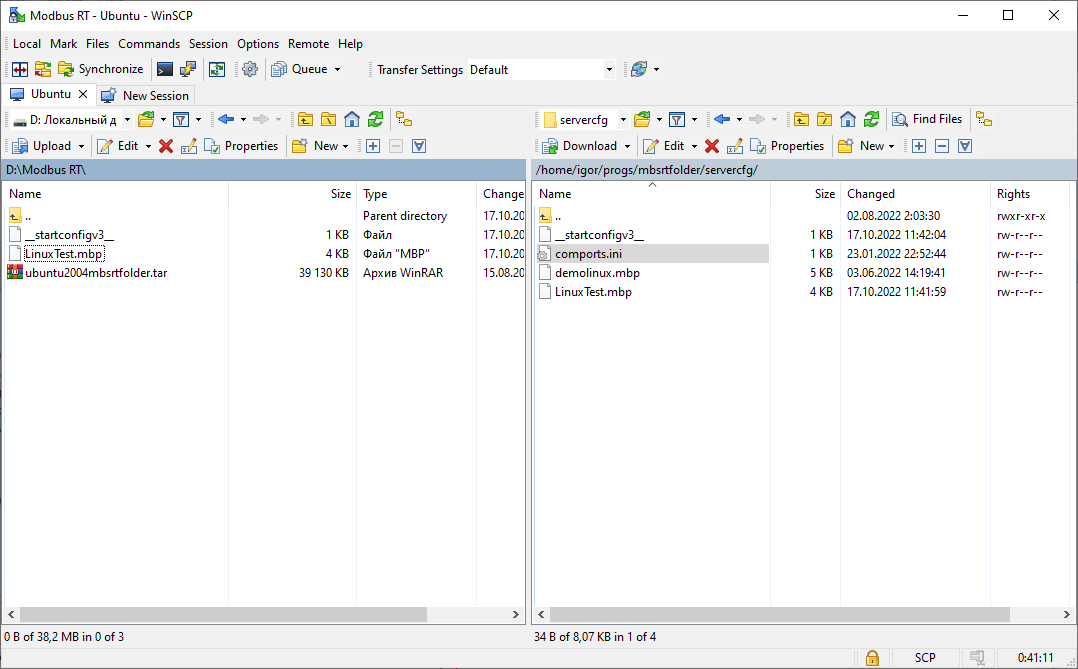Select ubuntu2004mbsrtfolder.tar in local panel
Image resolution: width=1078 pixels, height=669 pixels.
[x=96, y=273]
